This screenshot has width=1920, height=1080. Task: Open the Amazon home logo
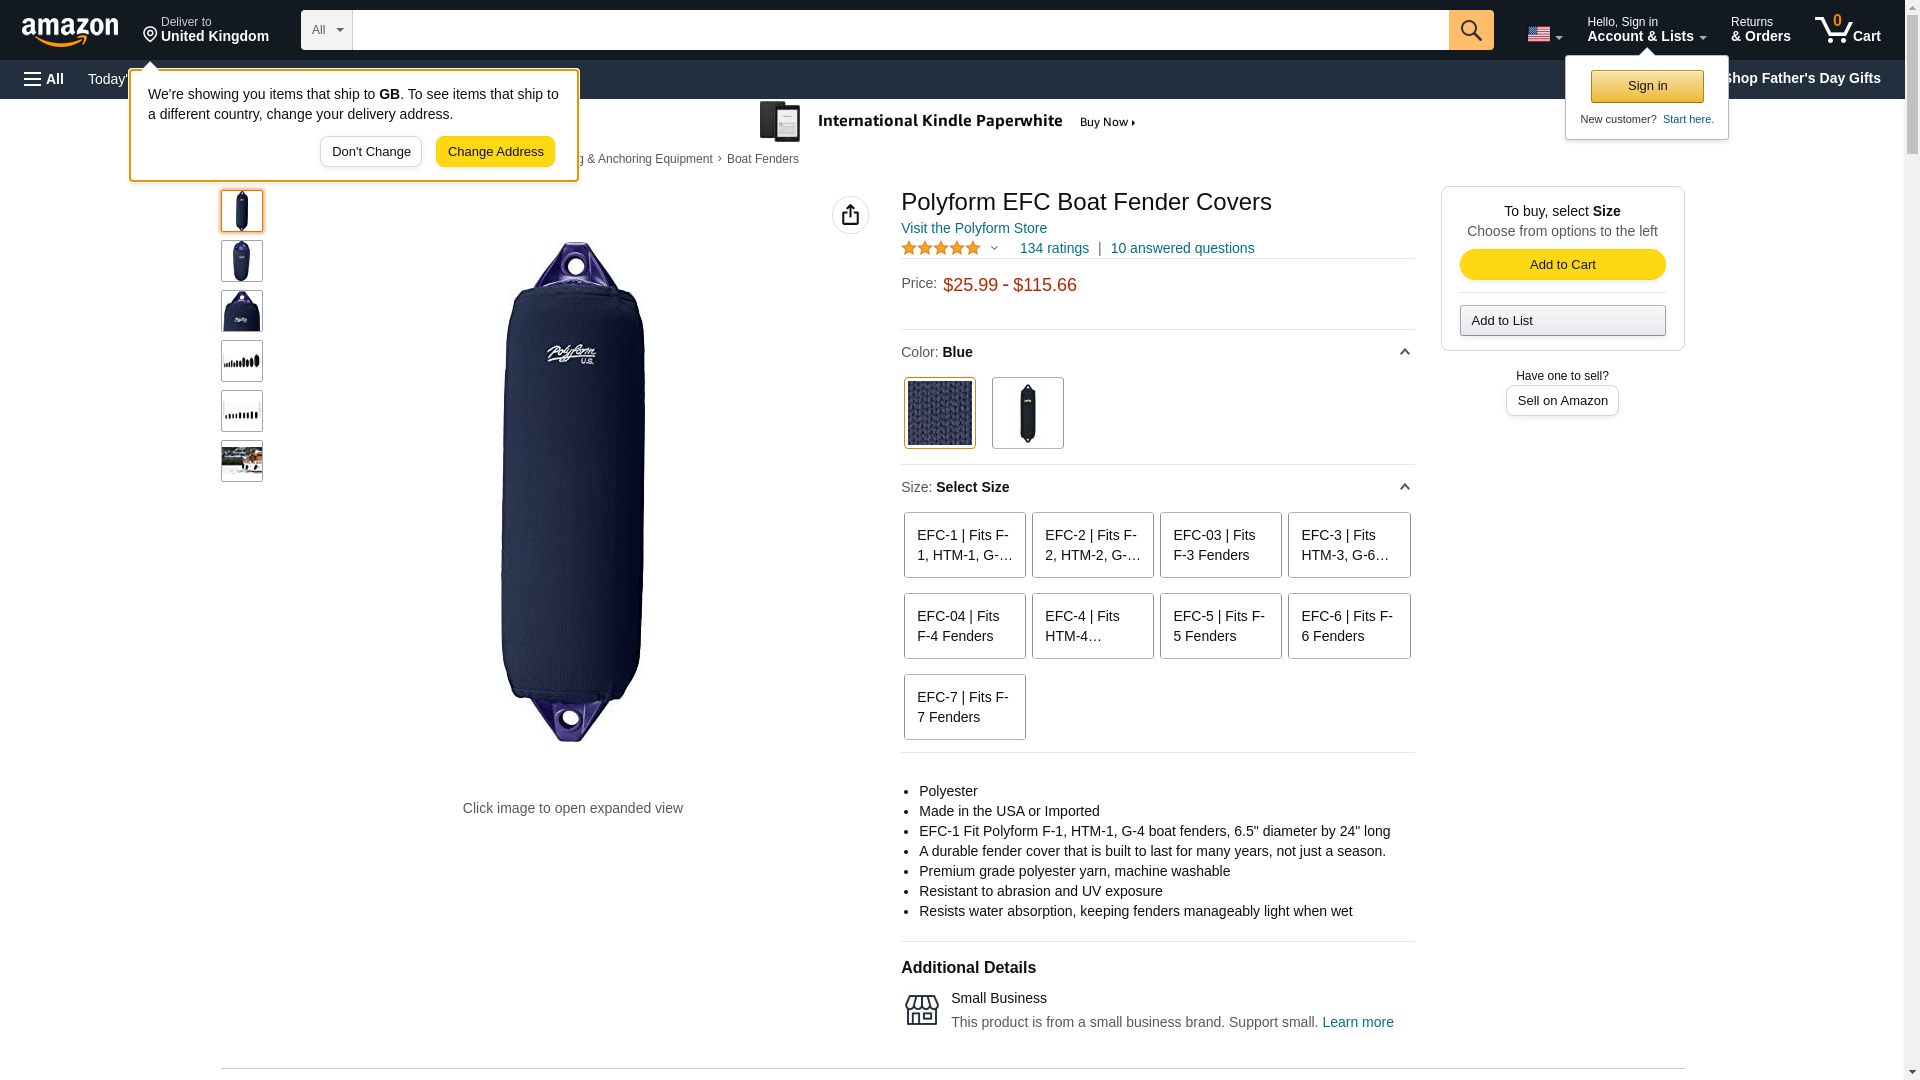pyautogui.click(x=70, y=31)
